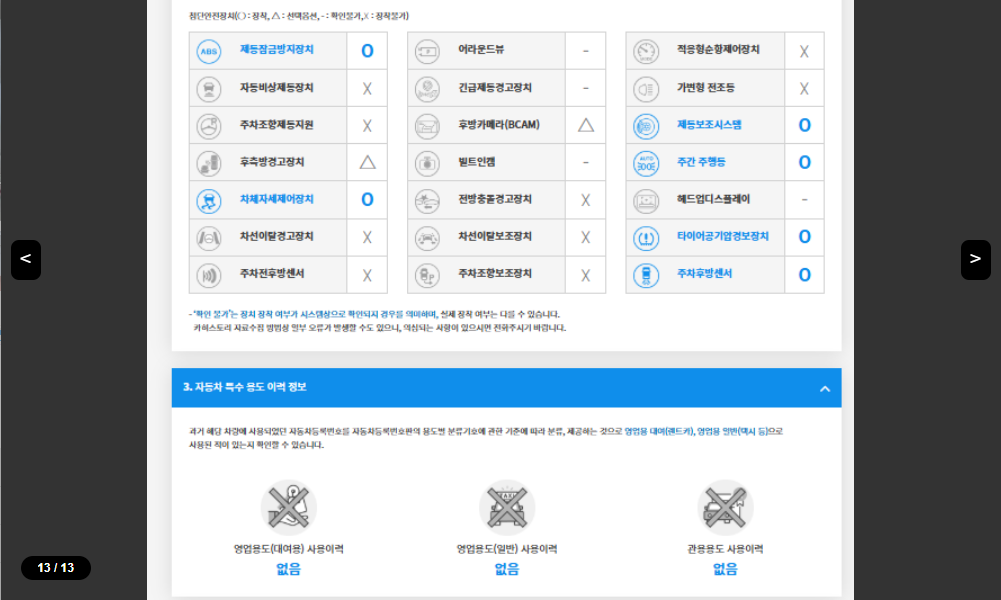Collapse the 자동차 특수 용도 이력 정보 section

(x=826, y=388)
